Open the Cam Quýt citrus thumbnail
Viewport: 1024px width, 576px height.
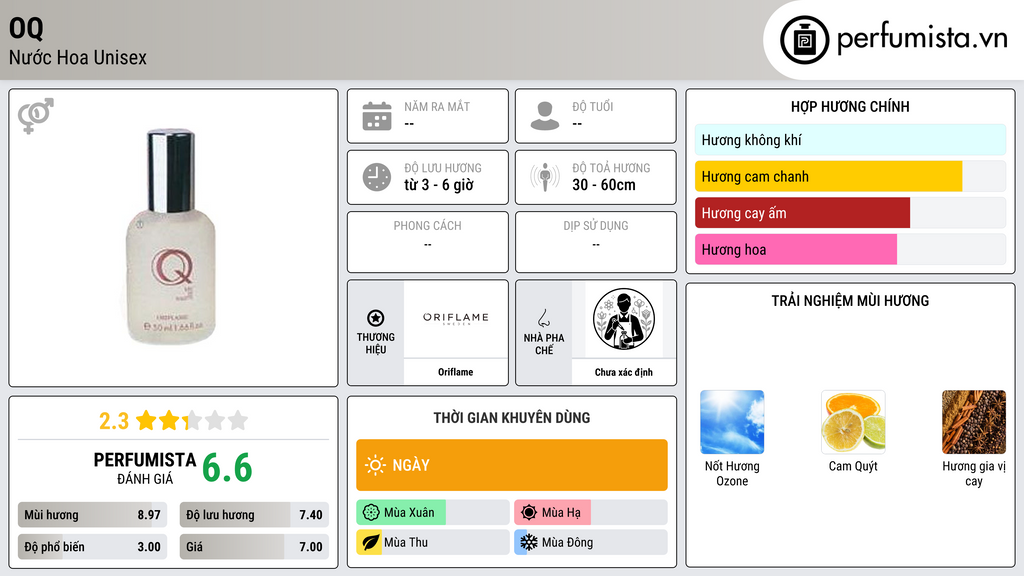click(x=853, y=422)
